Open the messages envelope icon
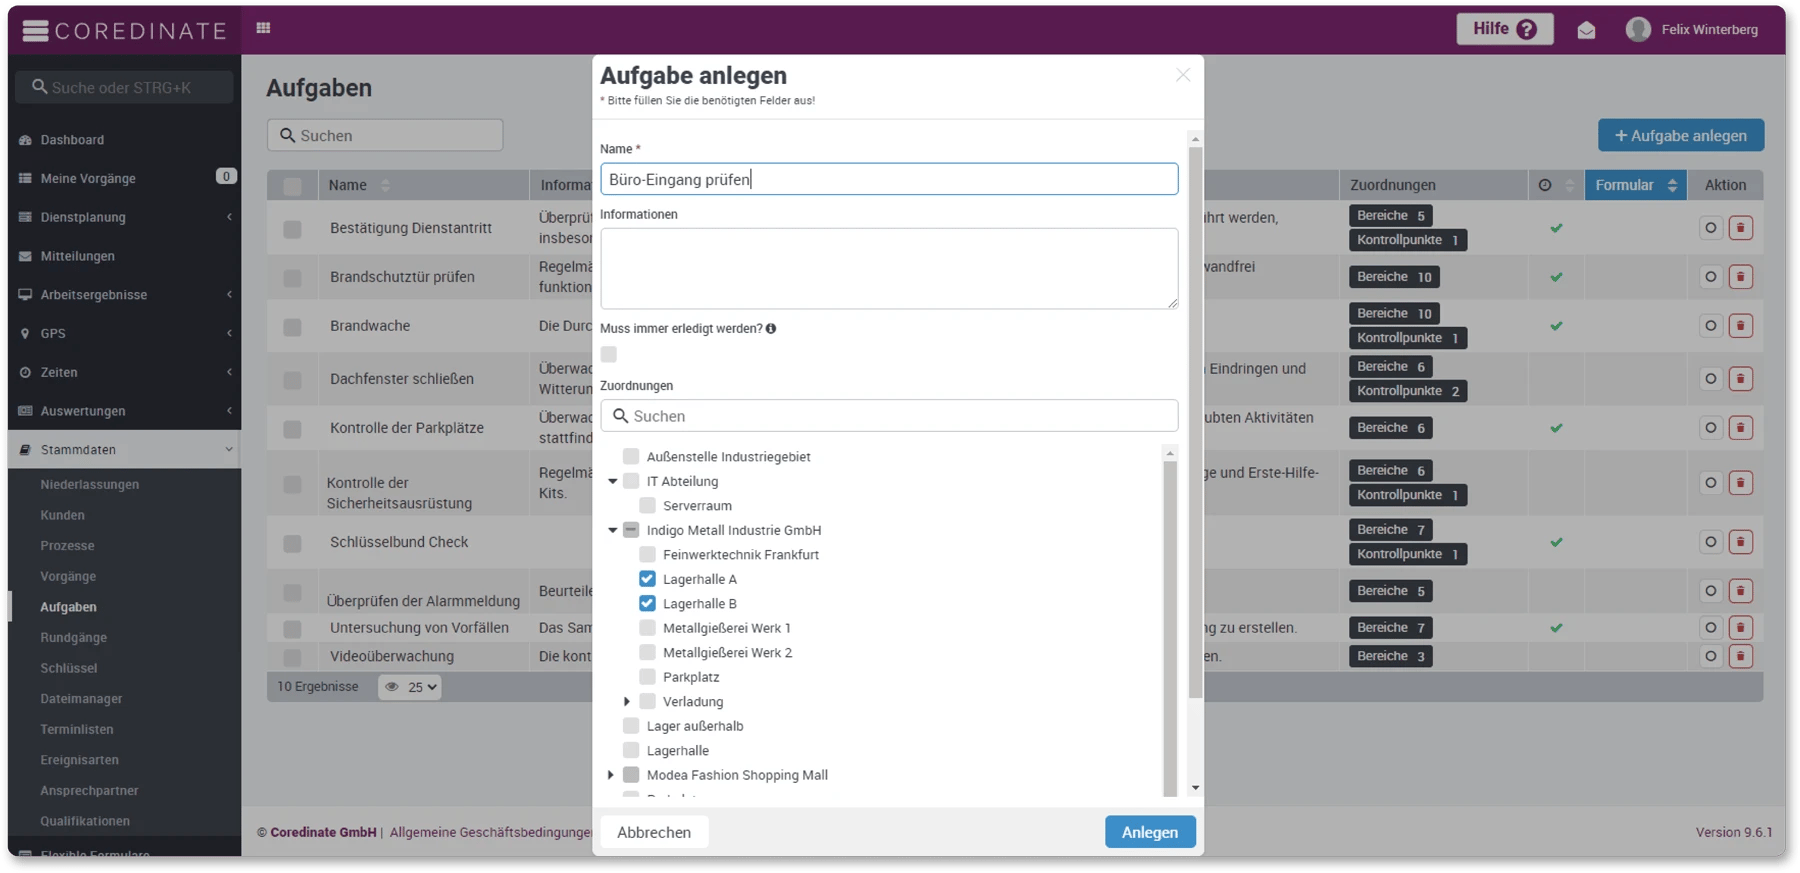The height and width of the screenshot is (873, 1800). click(x=1586, y=30)
